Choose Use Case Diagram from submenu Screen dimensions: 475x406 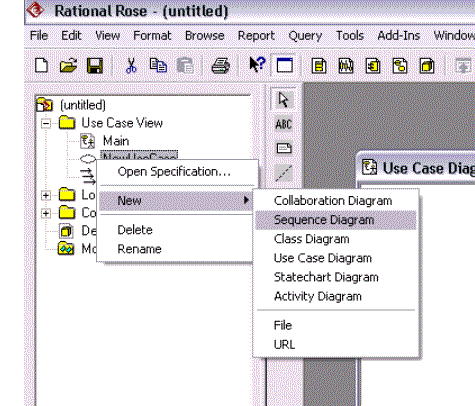pyautogui.click(x=336, y=258)
